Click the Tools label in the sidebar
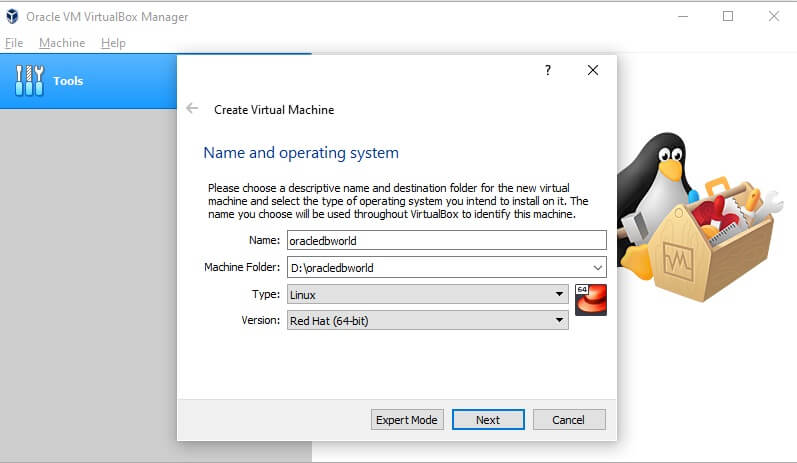The width and height of the screenshot is (797, 463). (x=68, y=81)
